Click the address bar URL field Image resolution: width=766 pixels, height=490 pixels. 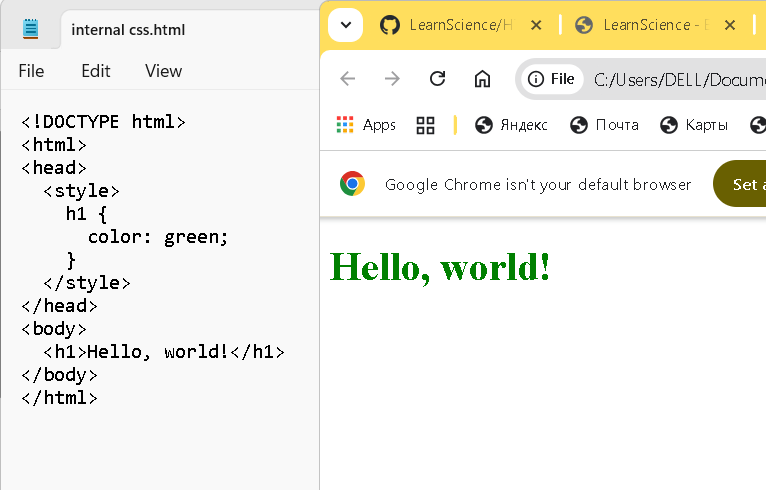click(x=675, y=79)
